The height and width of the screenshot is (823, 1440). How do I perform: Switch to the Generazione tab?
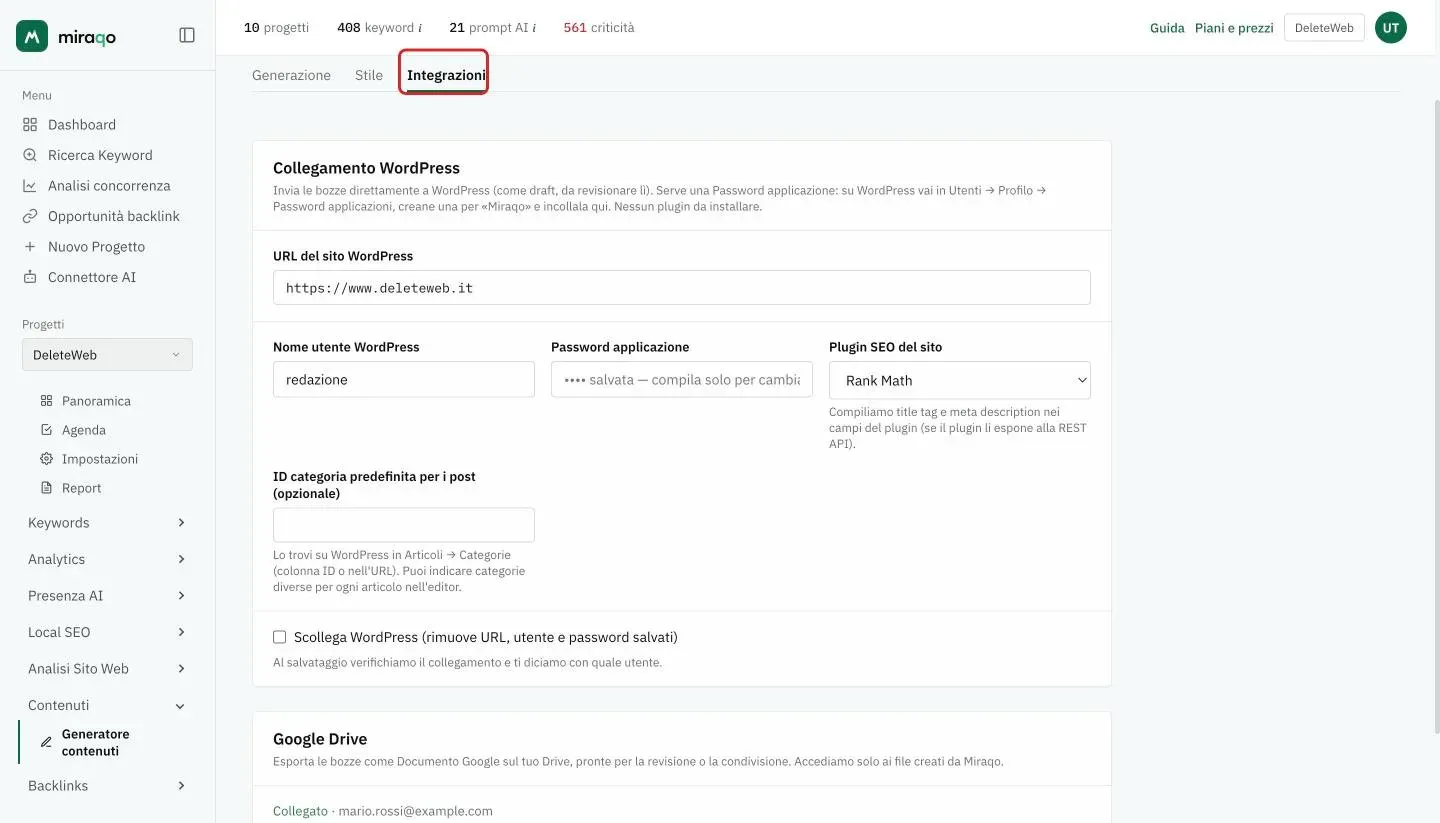(x=291, y=75)
